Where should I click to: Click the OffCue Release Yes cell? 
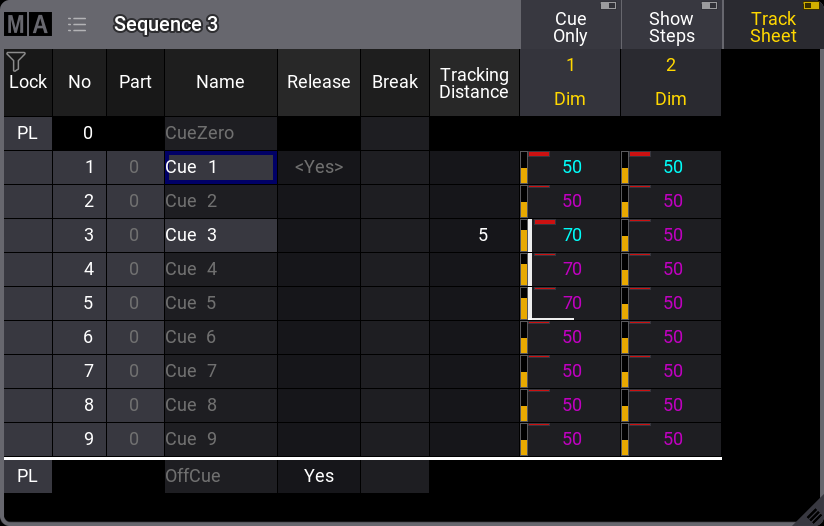pos(318,476)
